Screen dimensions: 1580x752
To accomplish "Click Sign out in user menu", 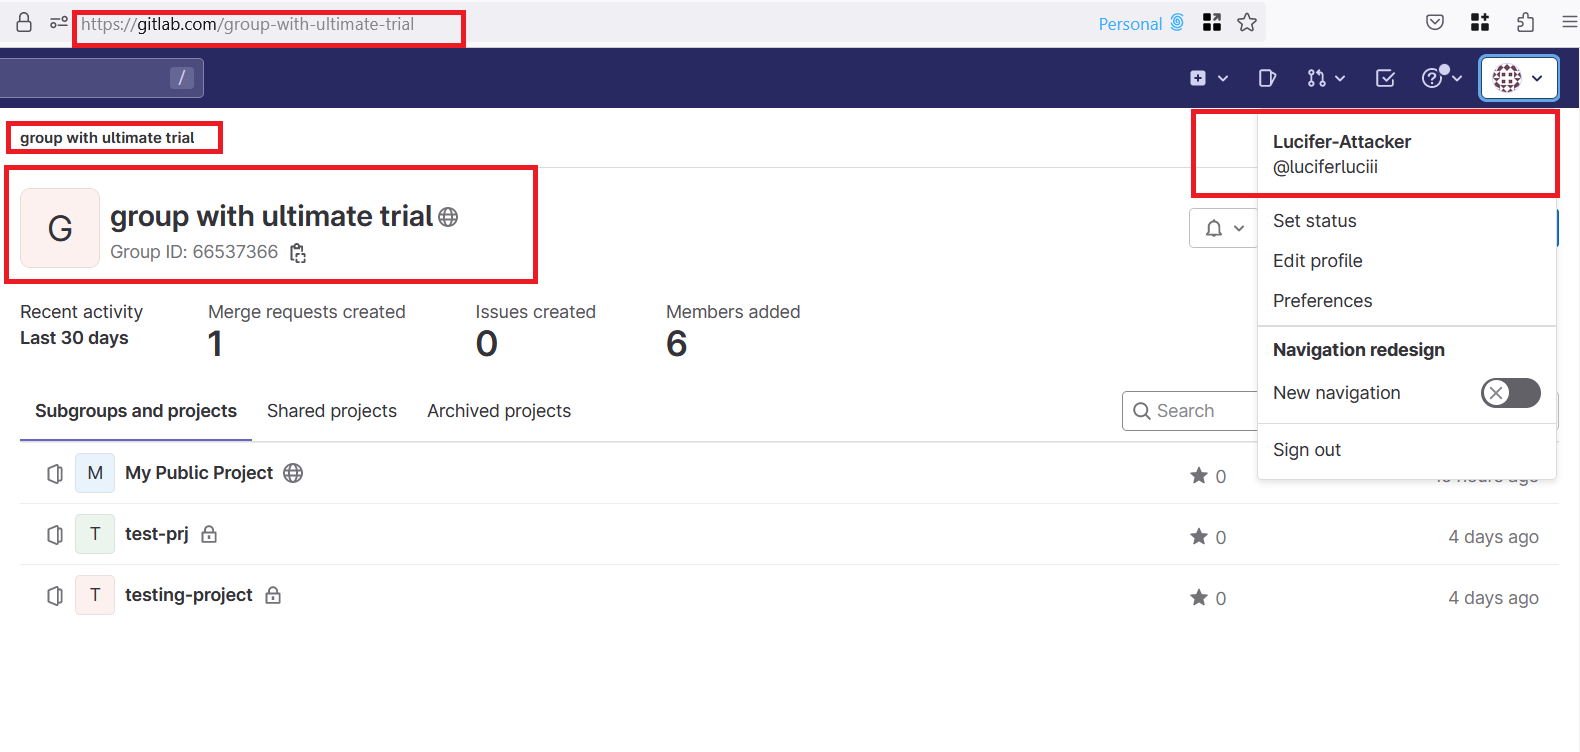I will pyautogui.click(x=1306, y=450).
